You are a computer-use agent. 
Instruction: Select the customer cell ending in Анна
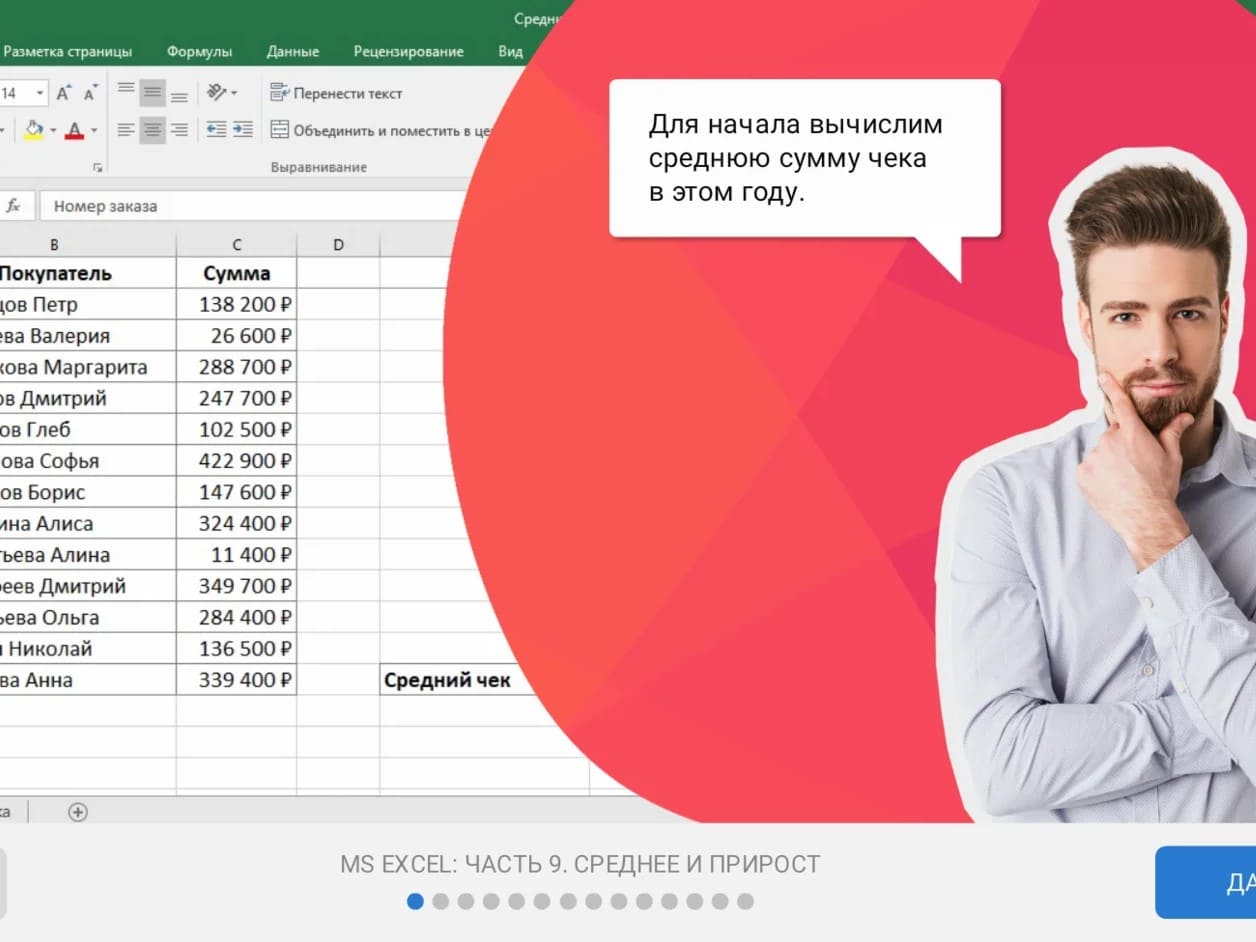coord(88,680)
